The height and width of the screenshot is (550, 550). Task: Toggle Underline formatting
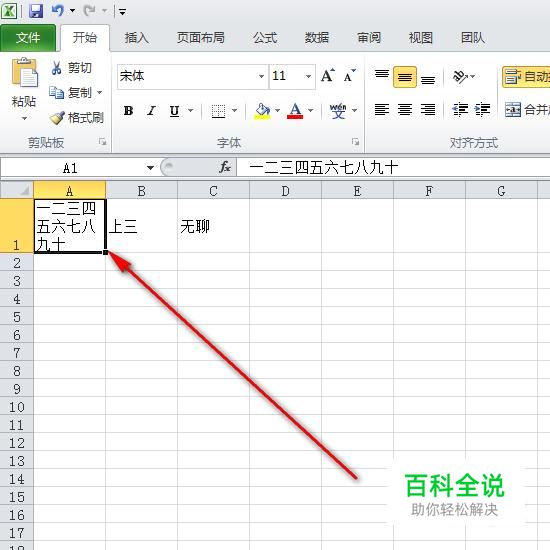coord(174,111)
